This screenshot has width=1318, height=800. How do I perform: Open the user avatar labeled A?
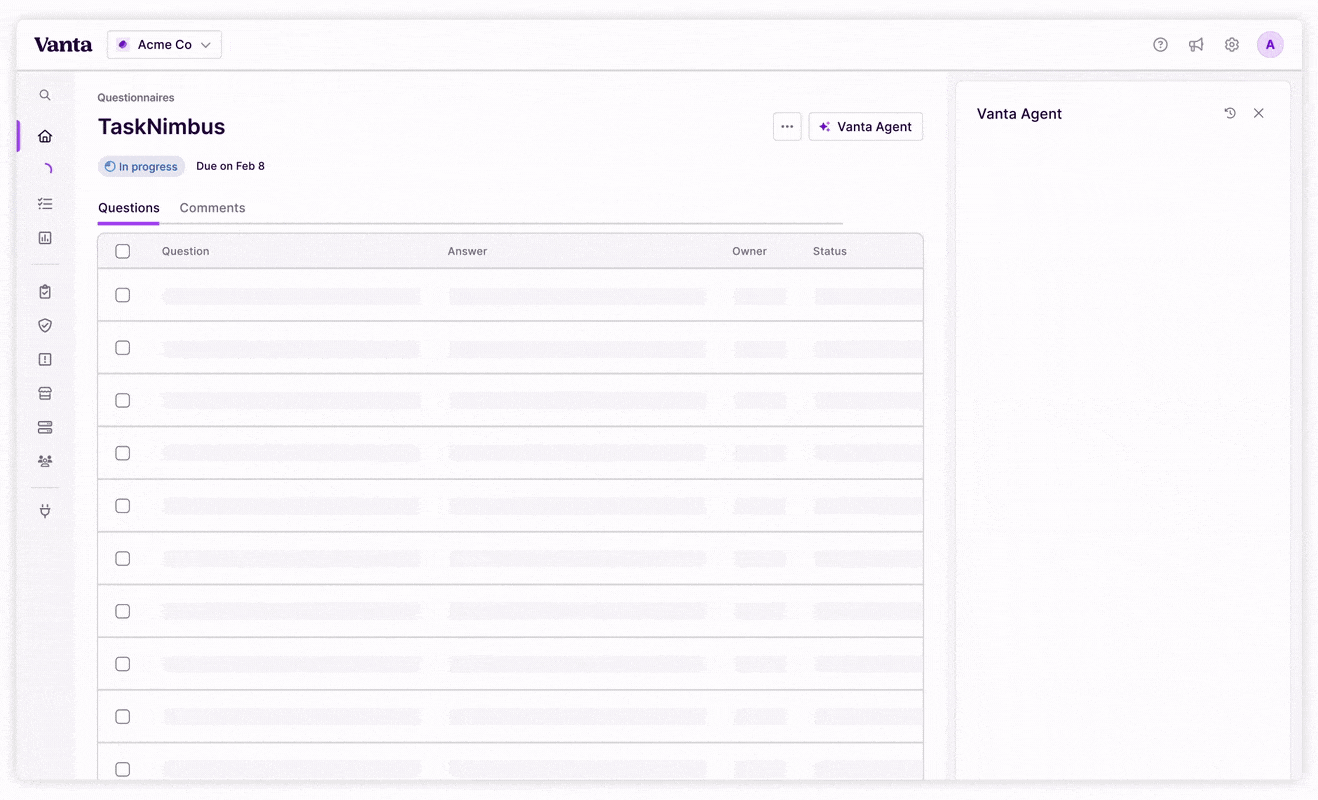1270,45
